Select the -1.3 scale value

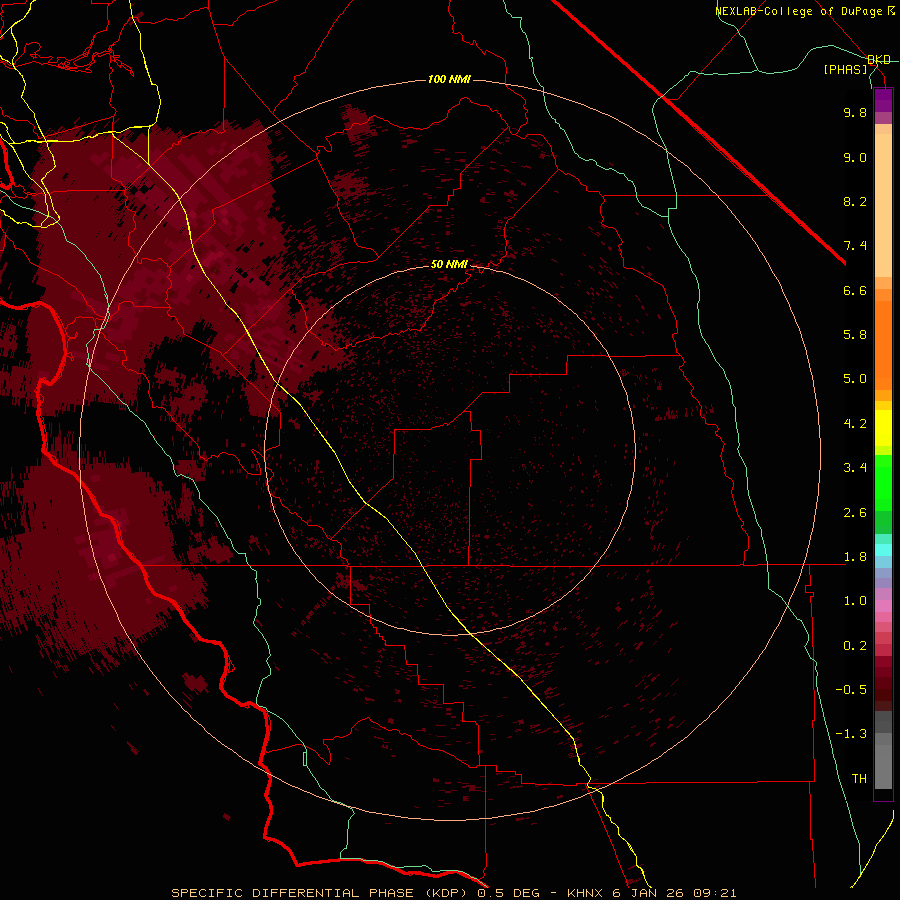tap(851, 734)
